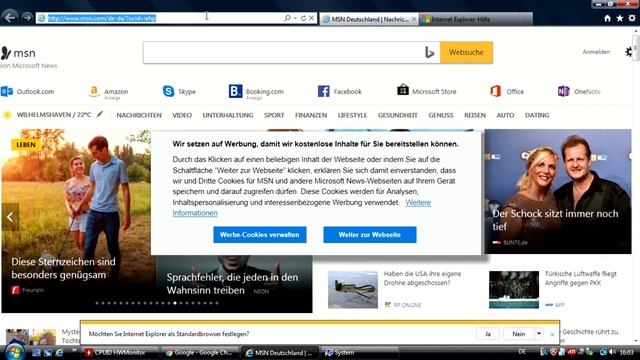640x360 pixels.
Task: Click the msn butterfly logo
Action: 6,53
